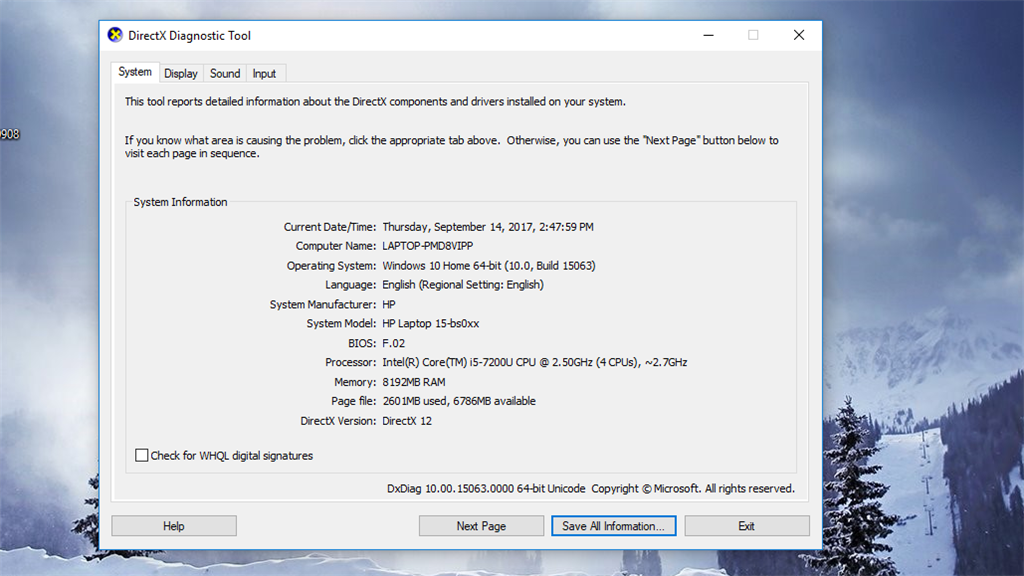Click page file value '2601MB used'
The height and width of the screenshot is (576, 1024).
(x=415, y=401)
